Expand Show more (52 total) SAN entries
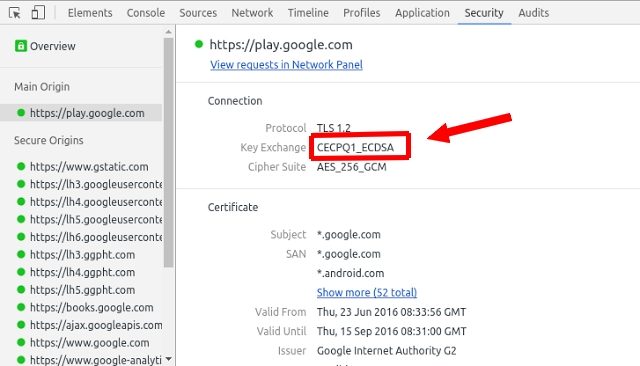This screenshot has width=640, height=366. [367, 292]
